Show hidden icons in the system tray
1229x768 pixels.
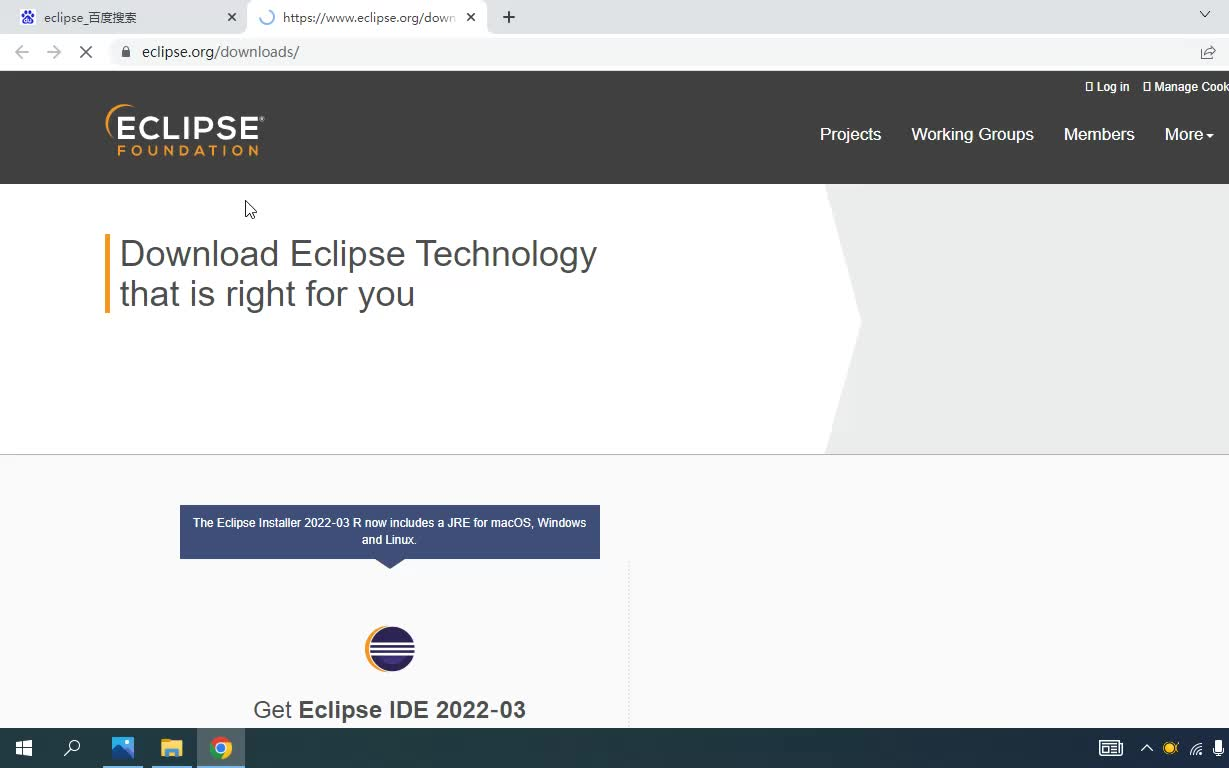pos(1147,747)
